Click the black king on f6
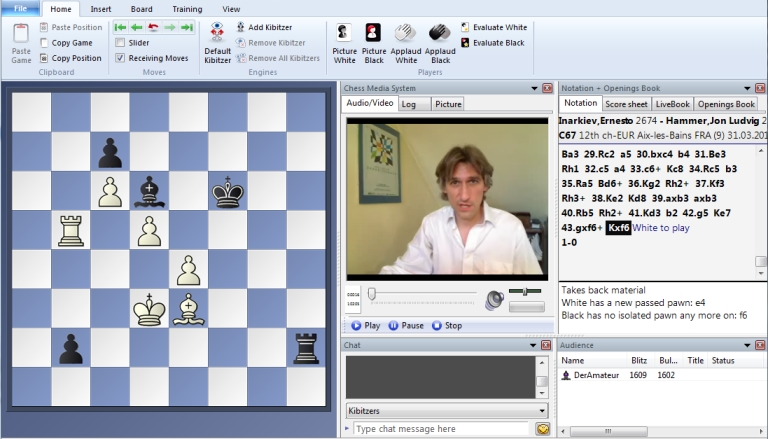This screenshot has width=768, height=439. point(228,191)
